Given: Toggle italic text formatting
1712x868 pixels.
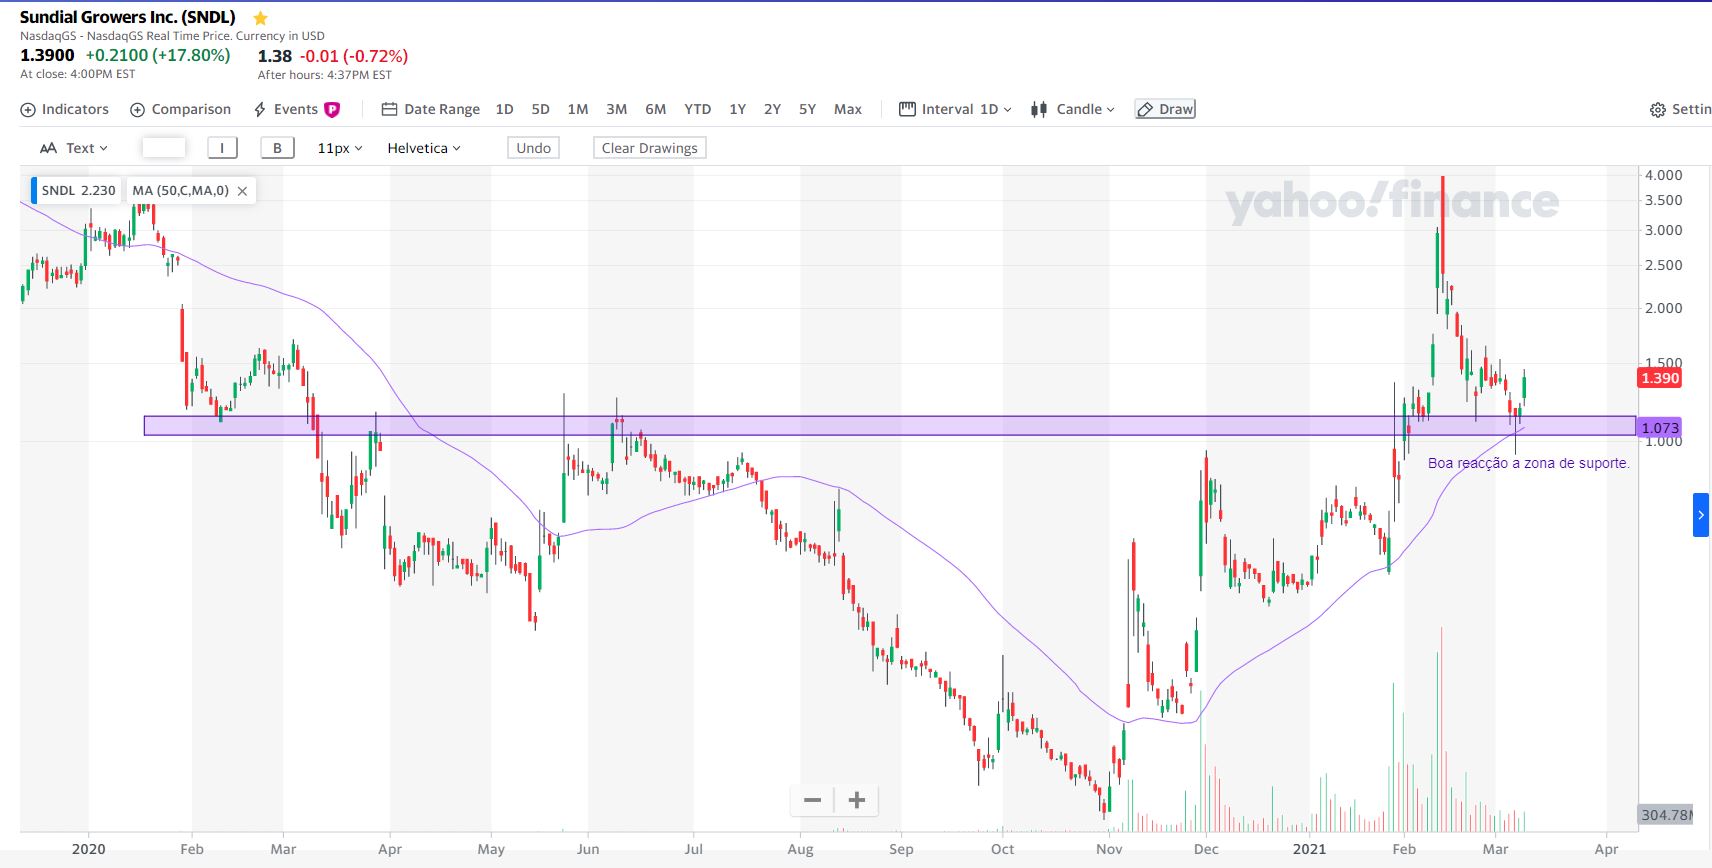Looking at the screenshot, I should click(x=222, y=148).
